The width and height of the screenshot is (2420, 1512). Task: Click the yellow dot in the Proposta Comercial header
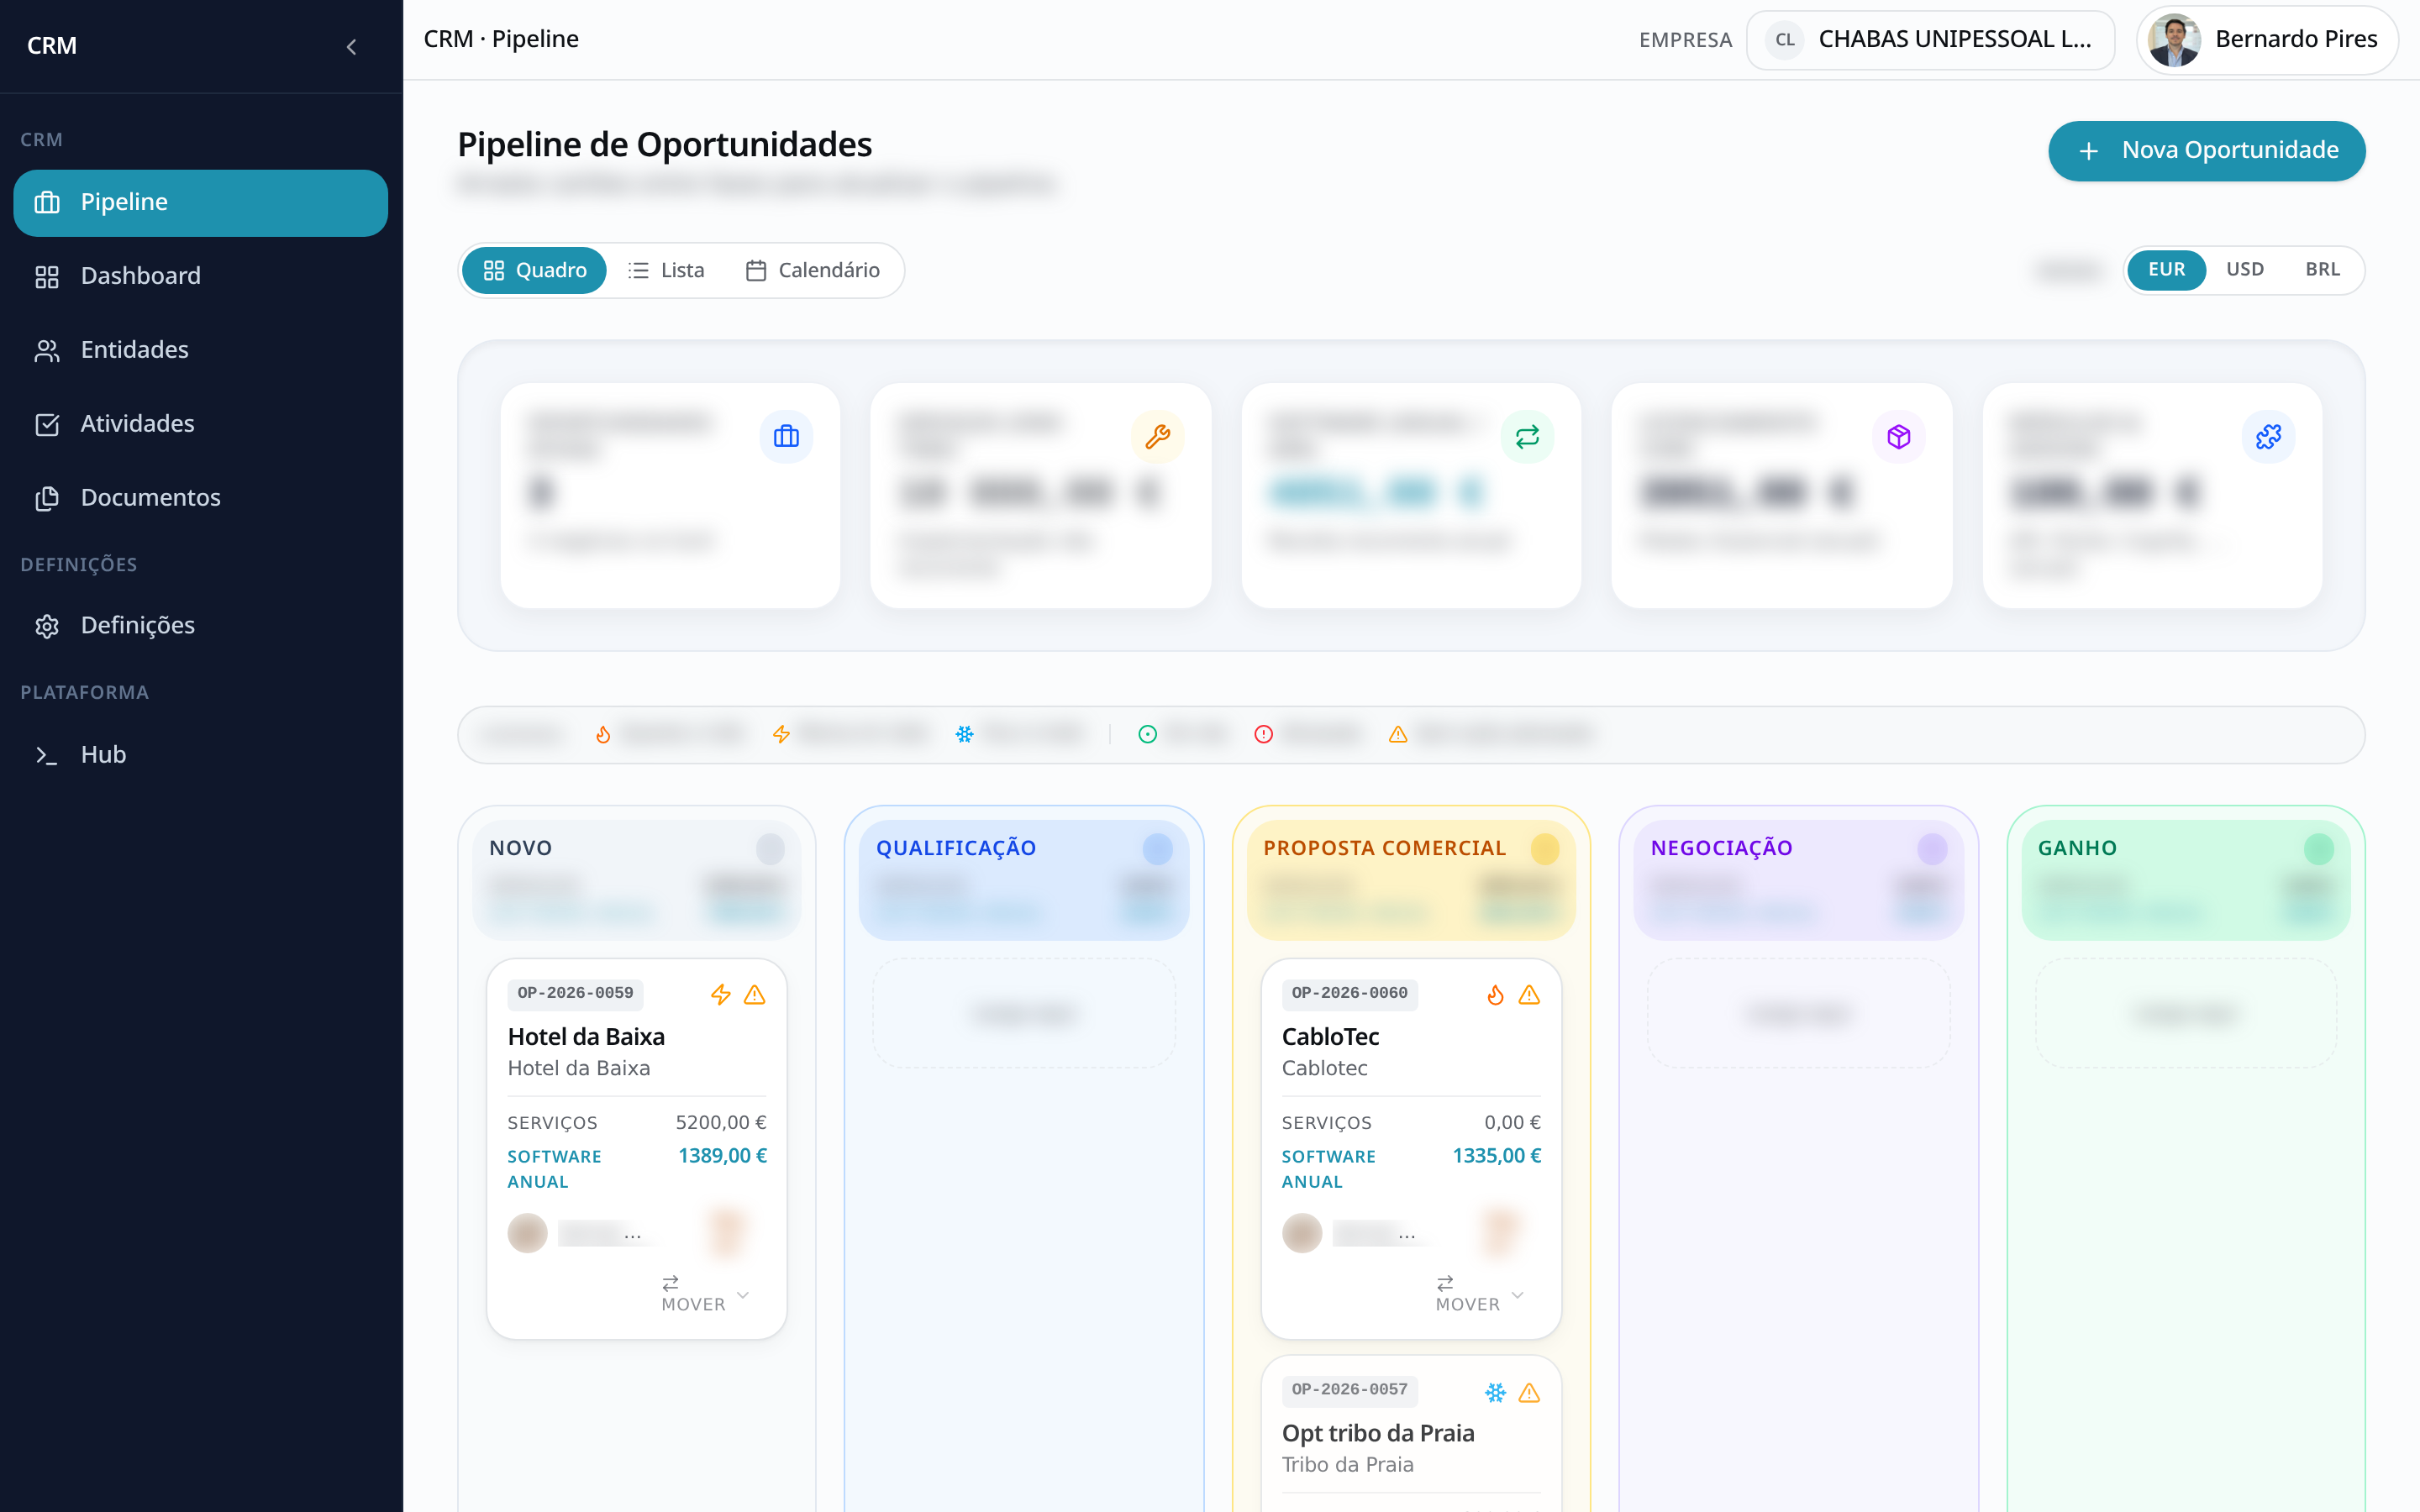(x=1544, y=849)
